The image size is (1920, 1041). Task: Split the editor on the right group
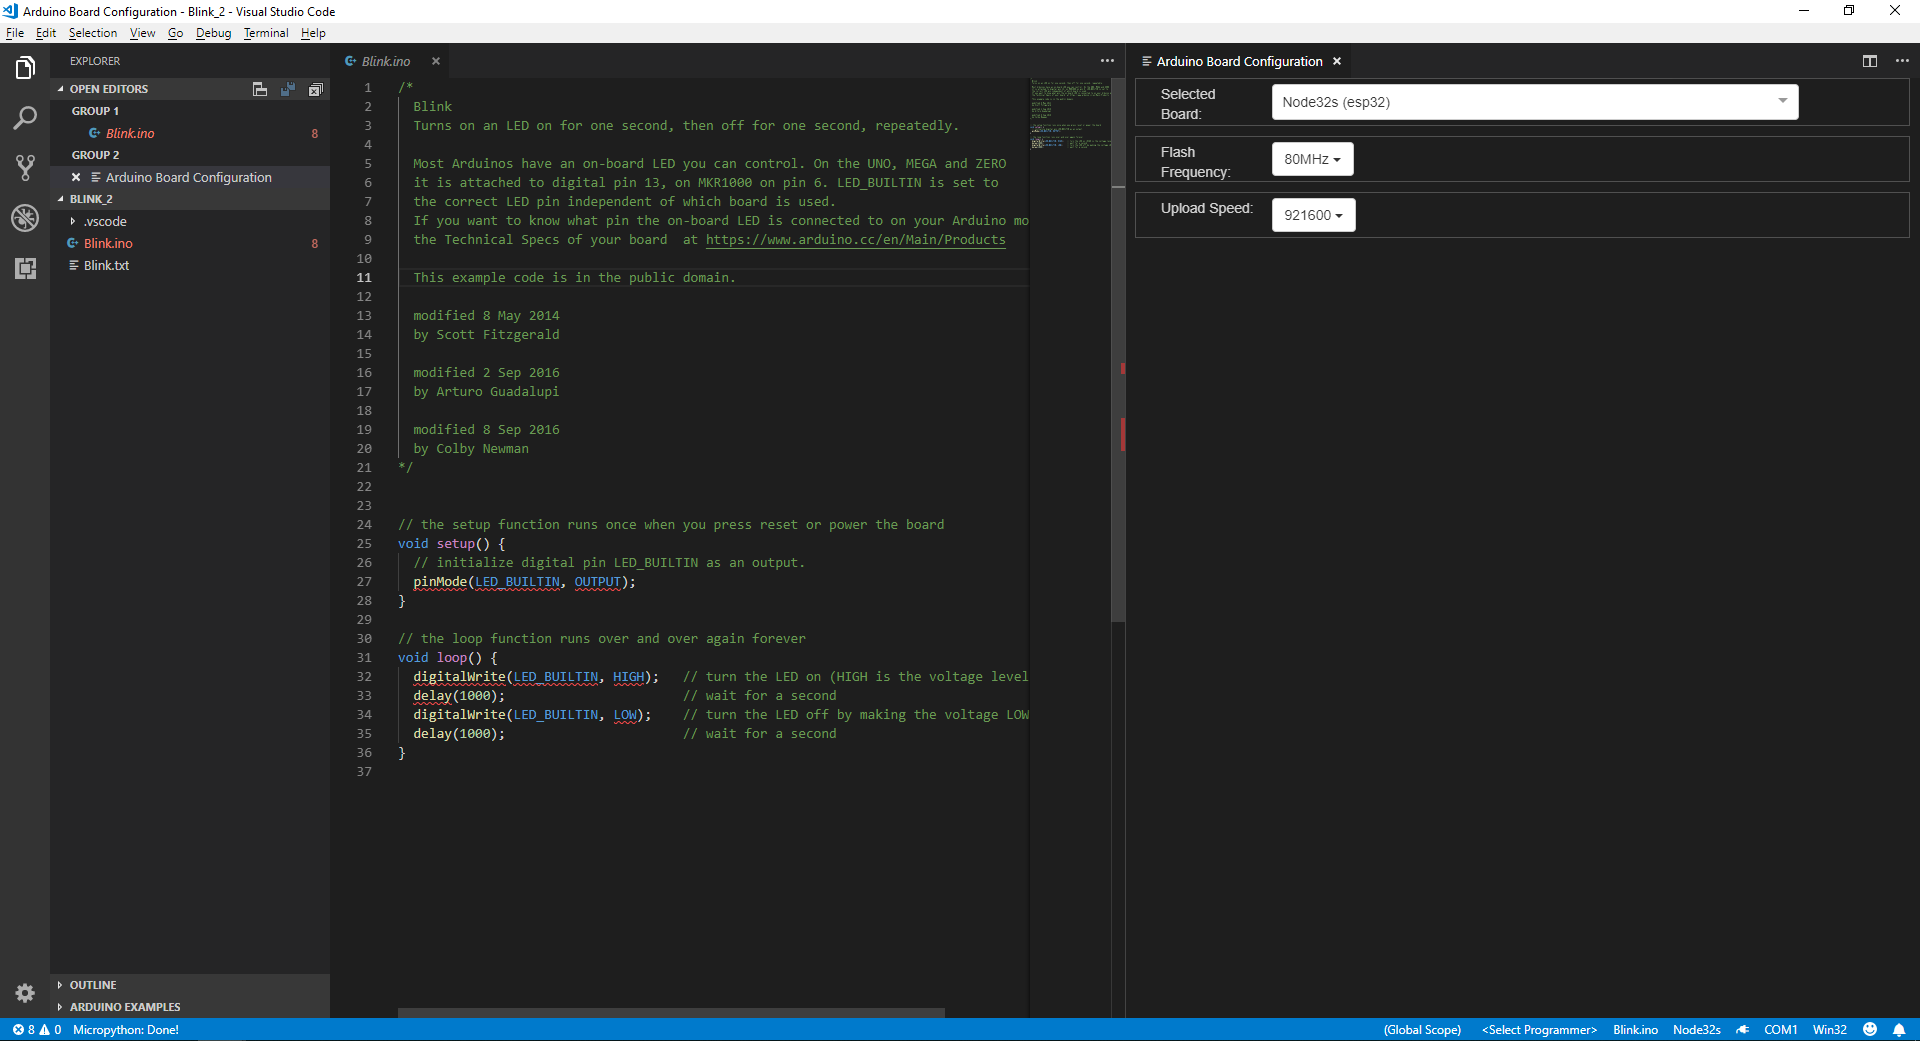1870,61
